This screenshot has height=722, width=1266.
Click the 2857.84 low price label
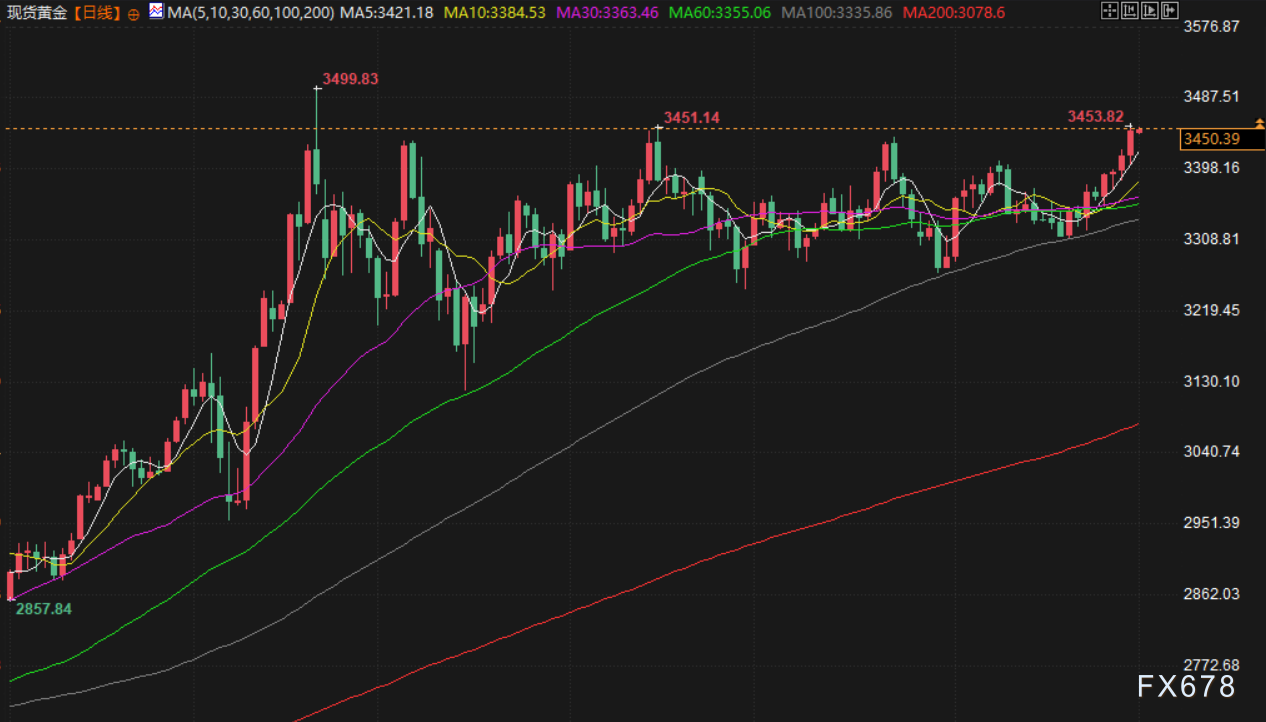44,608
